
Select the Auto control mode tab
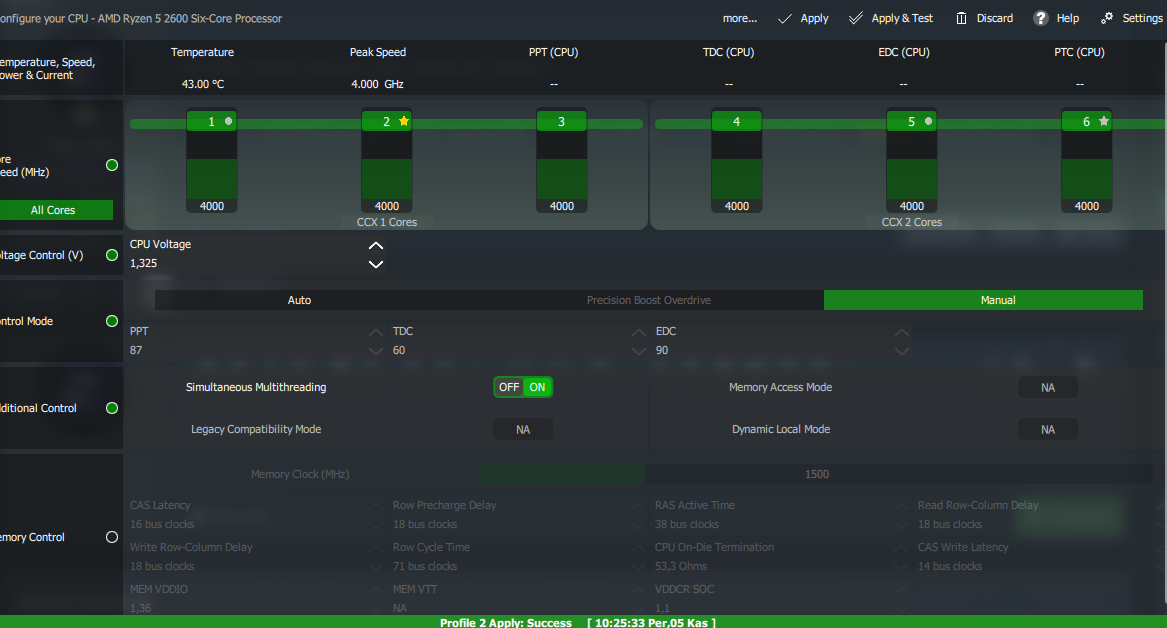pyautogui.click(x=299, y=300)
